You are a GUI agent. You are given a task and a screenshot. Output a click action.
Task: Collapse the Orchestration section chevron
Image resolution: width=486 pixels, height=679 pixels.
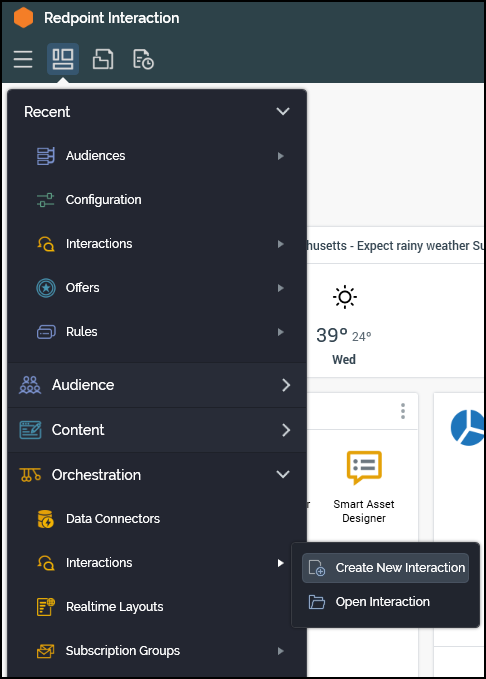pos(283,474)
